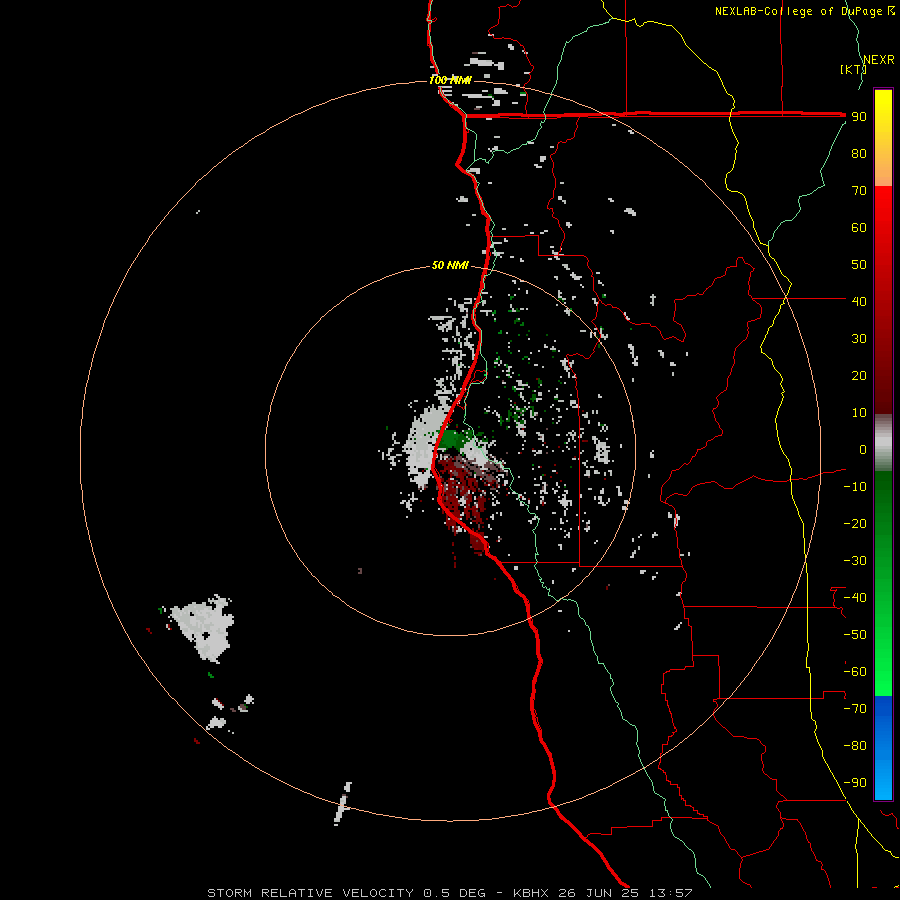Click the -60 value on the velocity scale

coord(855,672)
